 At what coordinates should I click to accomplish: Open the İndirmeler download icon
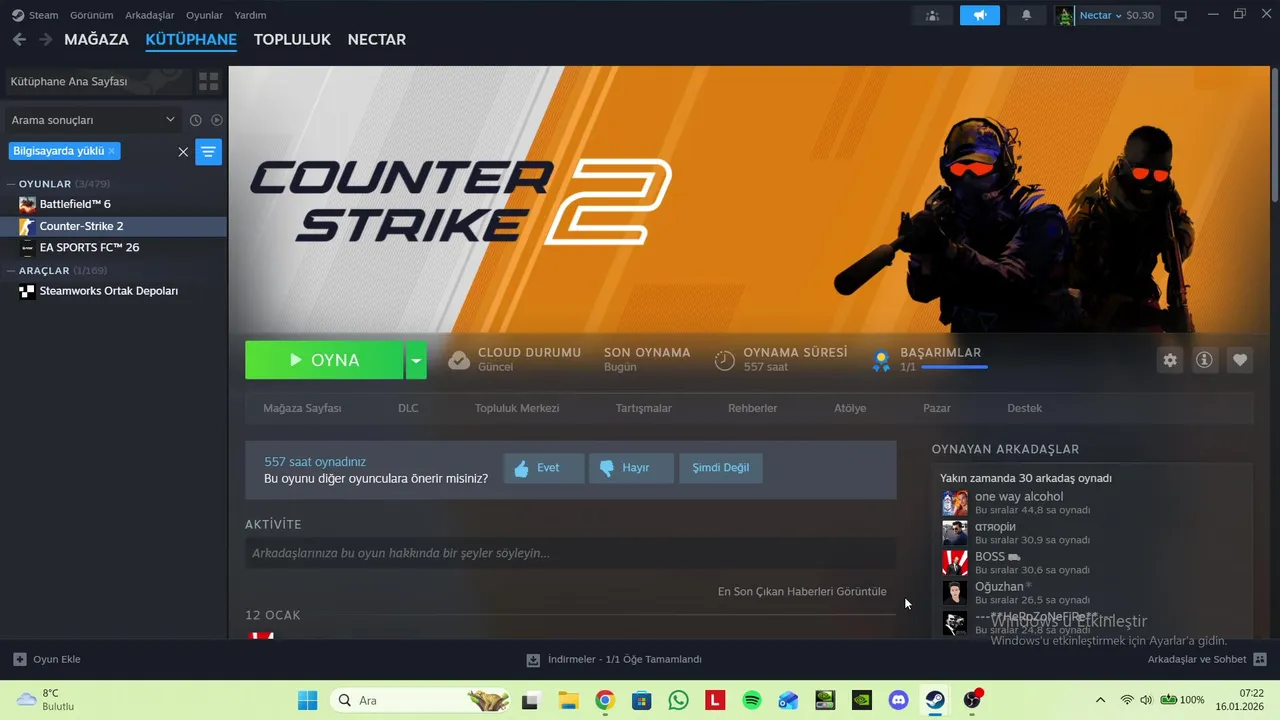coord(533,659)
